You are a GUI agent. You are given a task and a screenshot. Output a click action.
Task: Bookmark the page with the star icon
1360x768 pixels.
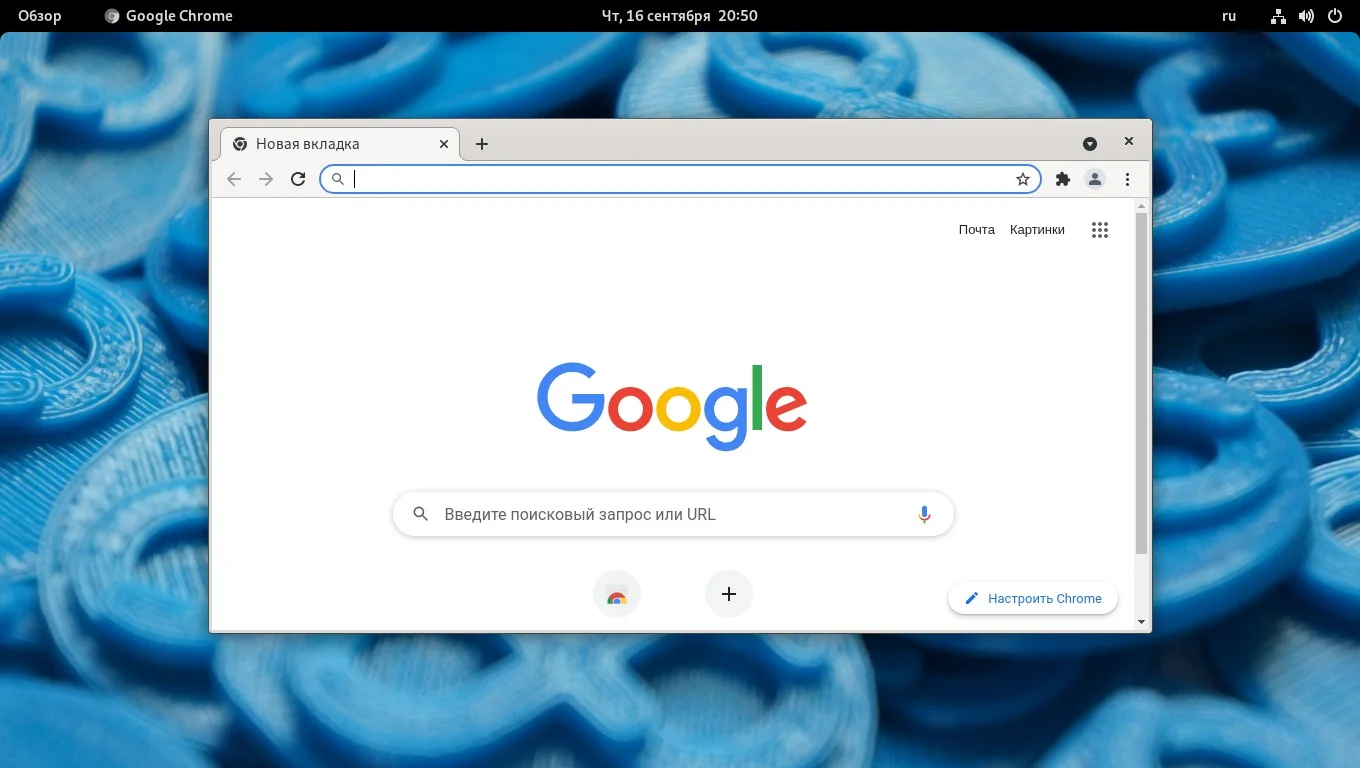tap(1023, 179)
